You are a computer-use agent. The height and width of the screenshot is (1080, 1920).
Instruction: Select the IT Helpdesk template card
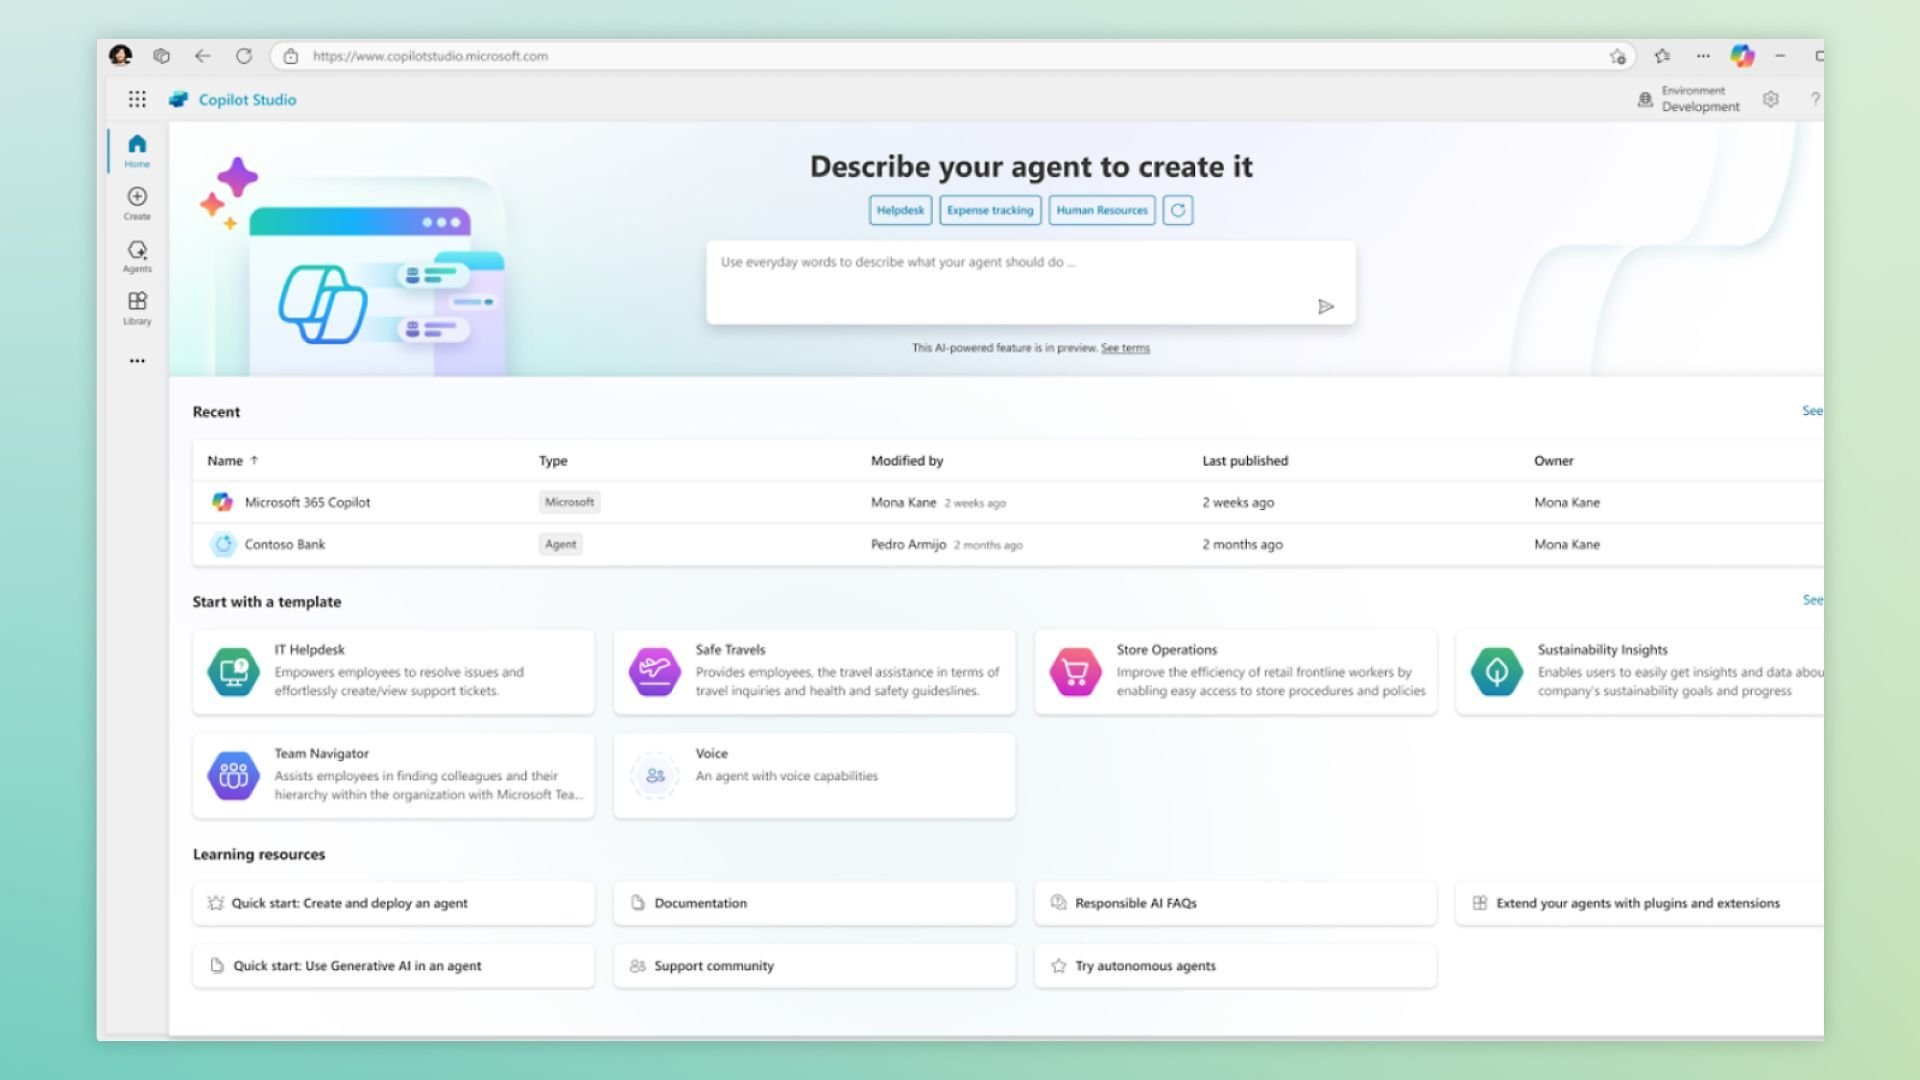coord(394,671)
